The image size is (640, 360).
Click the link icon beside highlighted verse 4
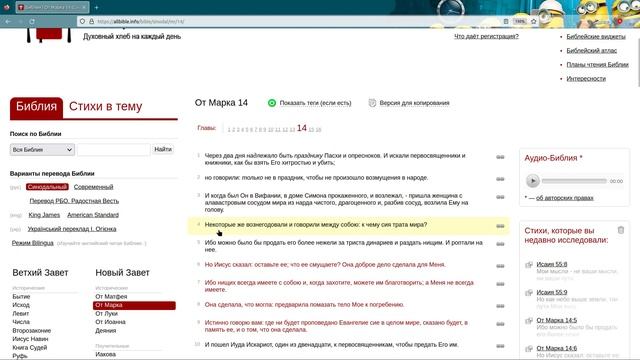tap(500, 226)
